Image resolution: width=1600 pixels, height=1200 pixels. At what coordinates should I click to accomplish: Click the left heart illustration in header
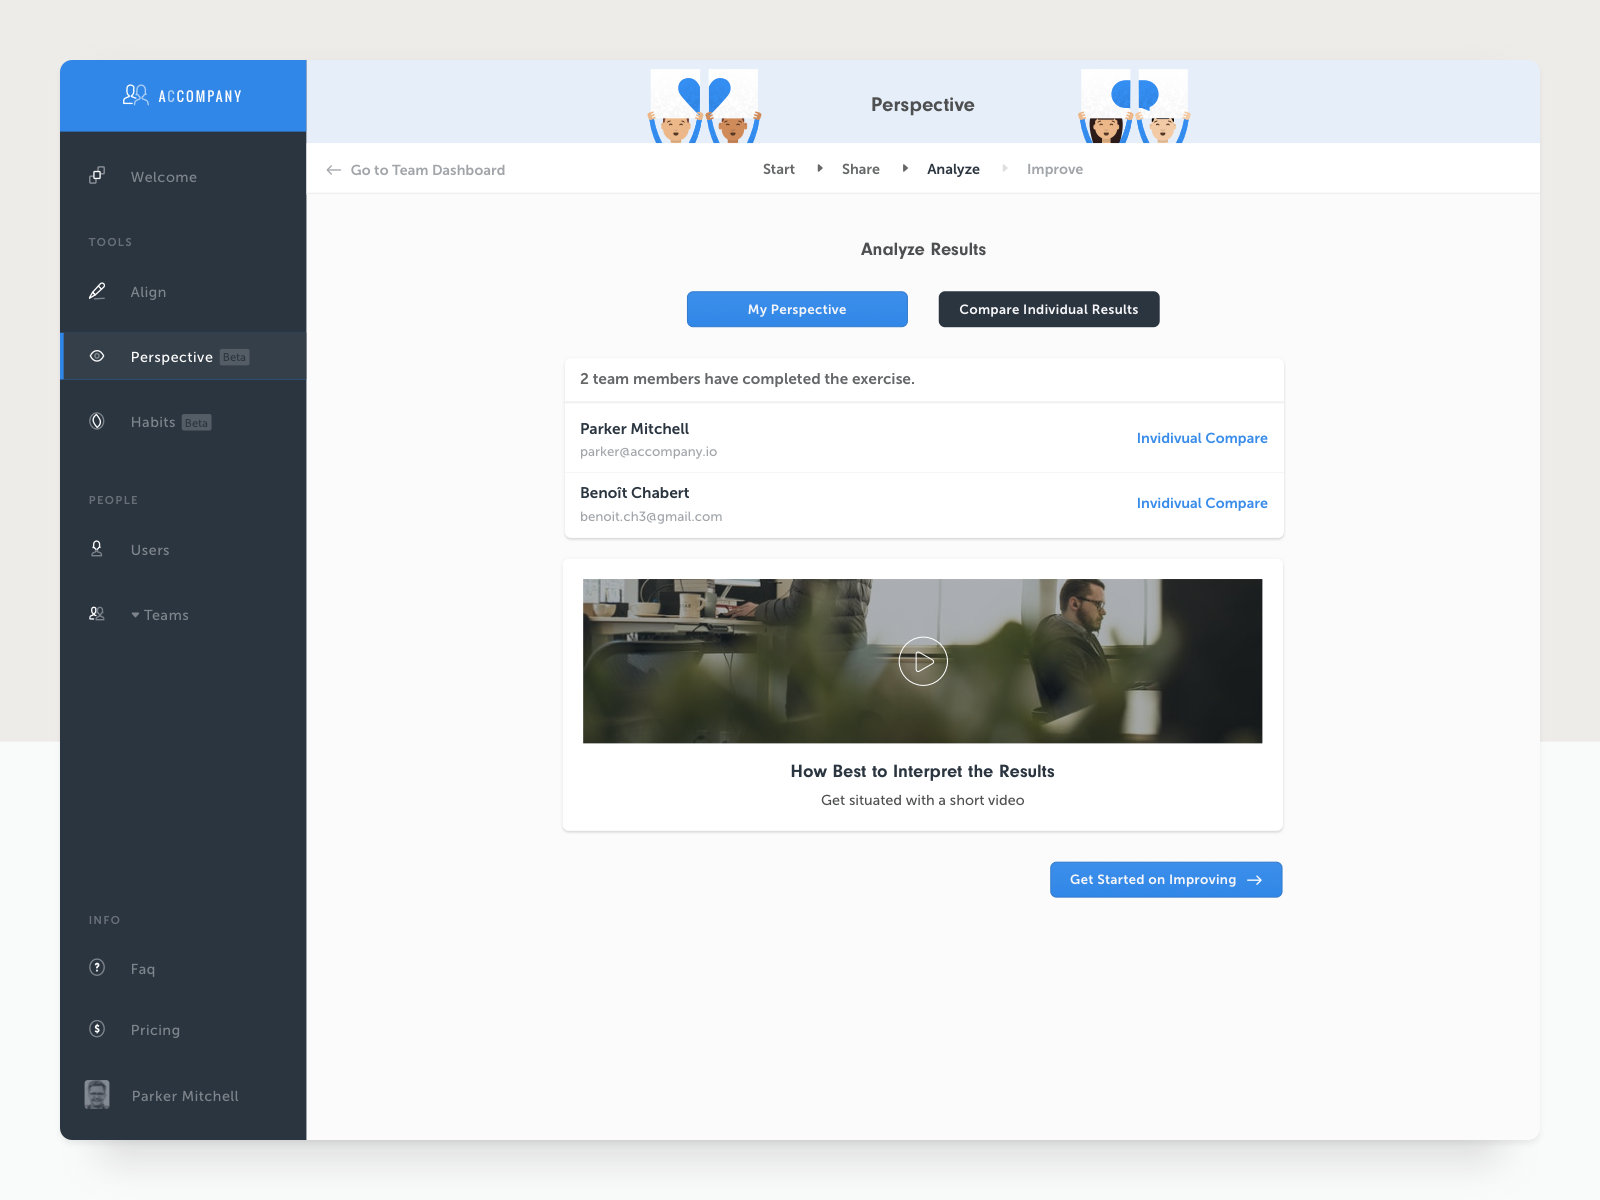coord(704,106)
